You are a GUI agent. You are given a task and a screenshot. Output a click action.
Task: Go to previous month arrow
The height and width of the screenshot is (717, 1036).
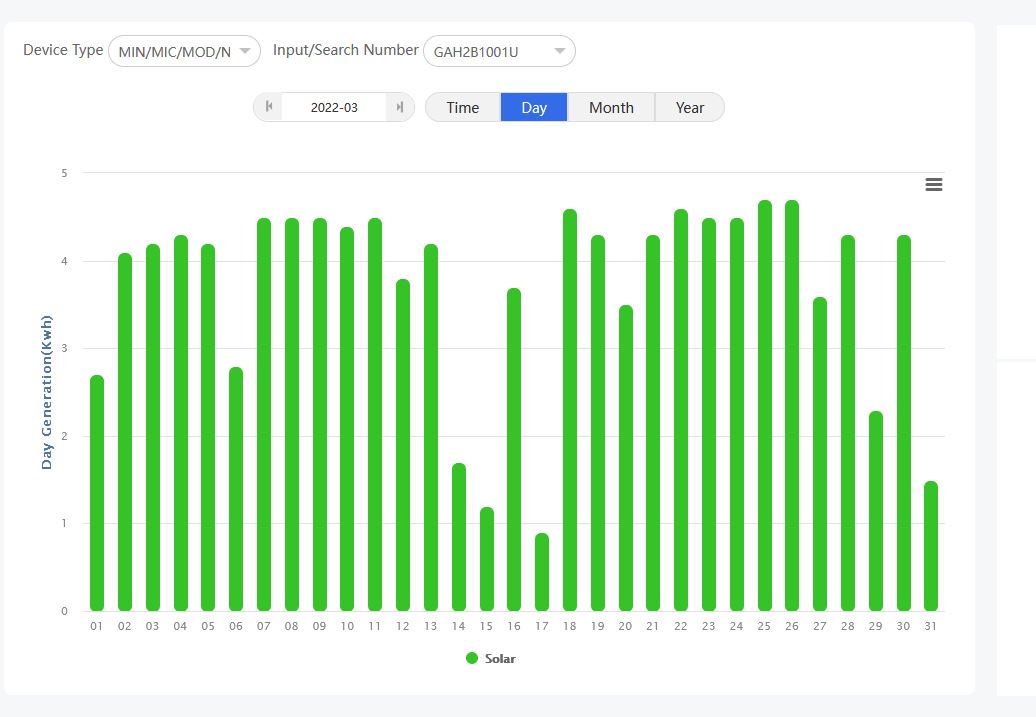[269, 106]
